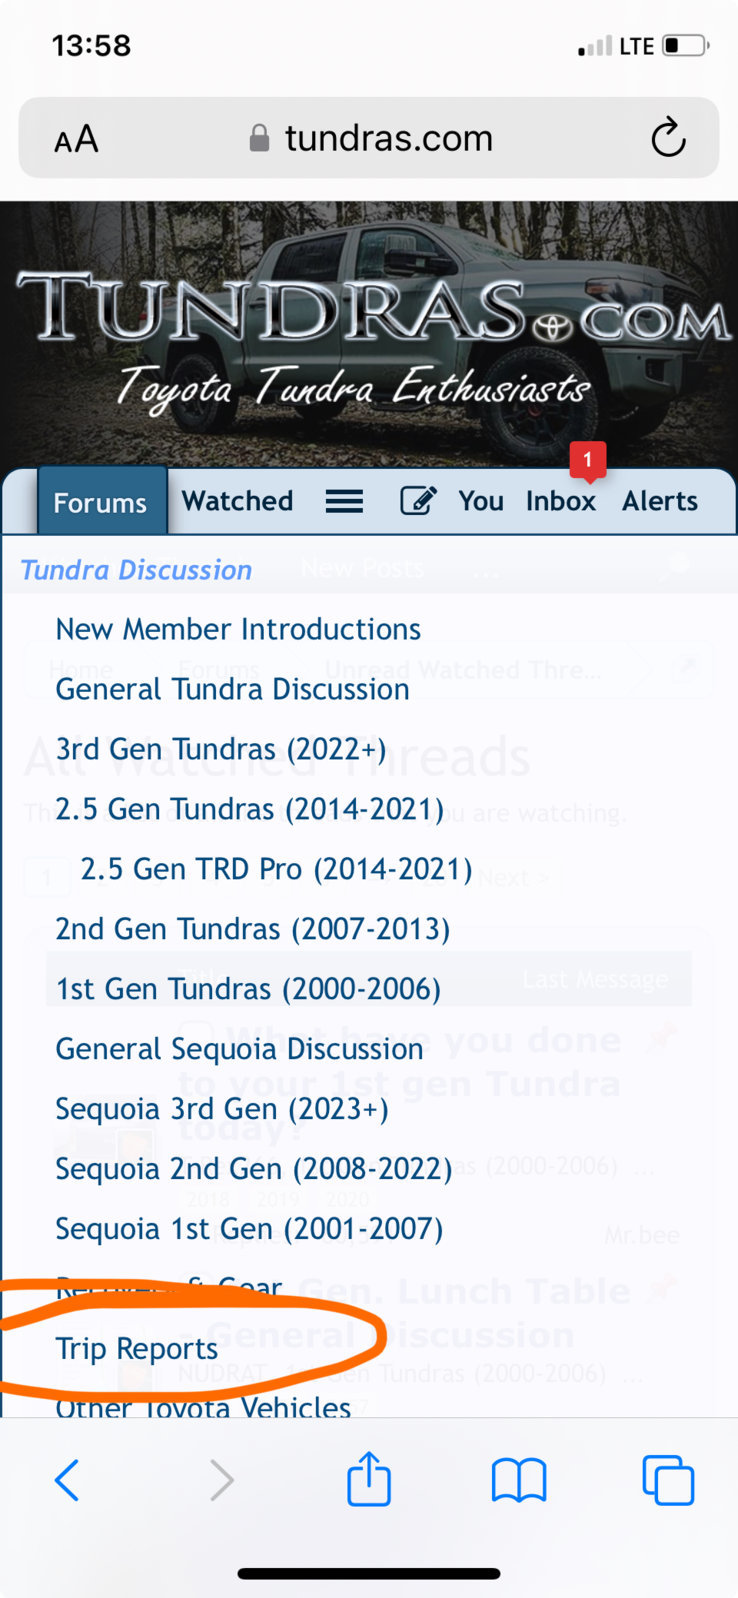Open the AA reader text size menu

point(76,139)
